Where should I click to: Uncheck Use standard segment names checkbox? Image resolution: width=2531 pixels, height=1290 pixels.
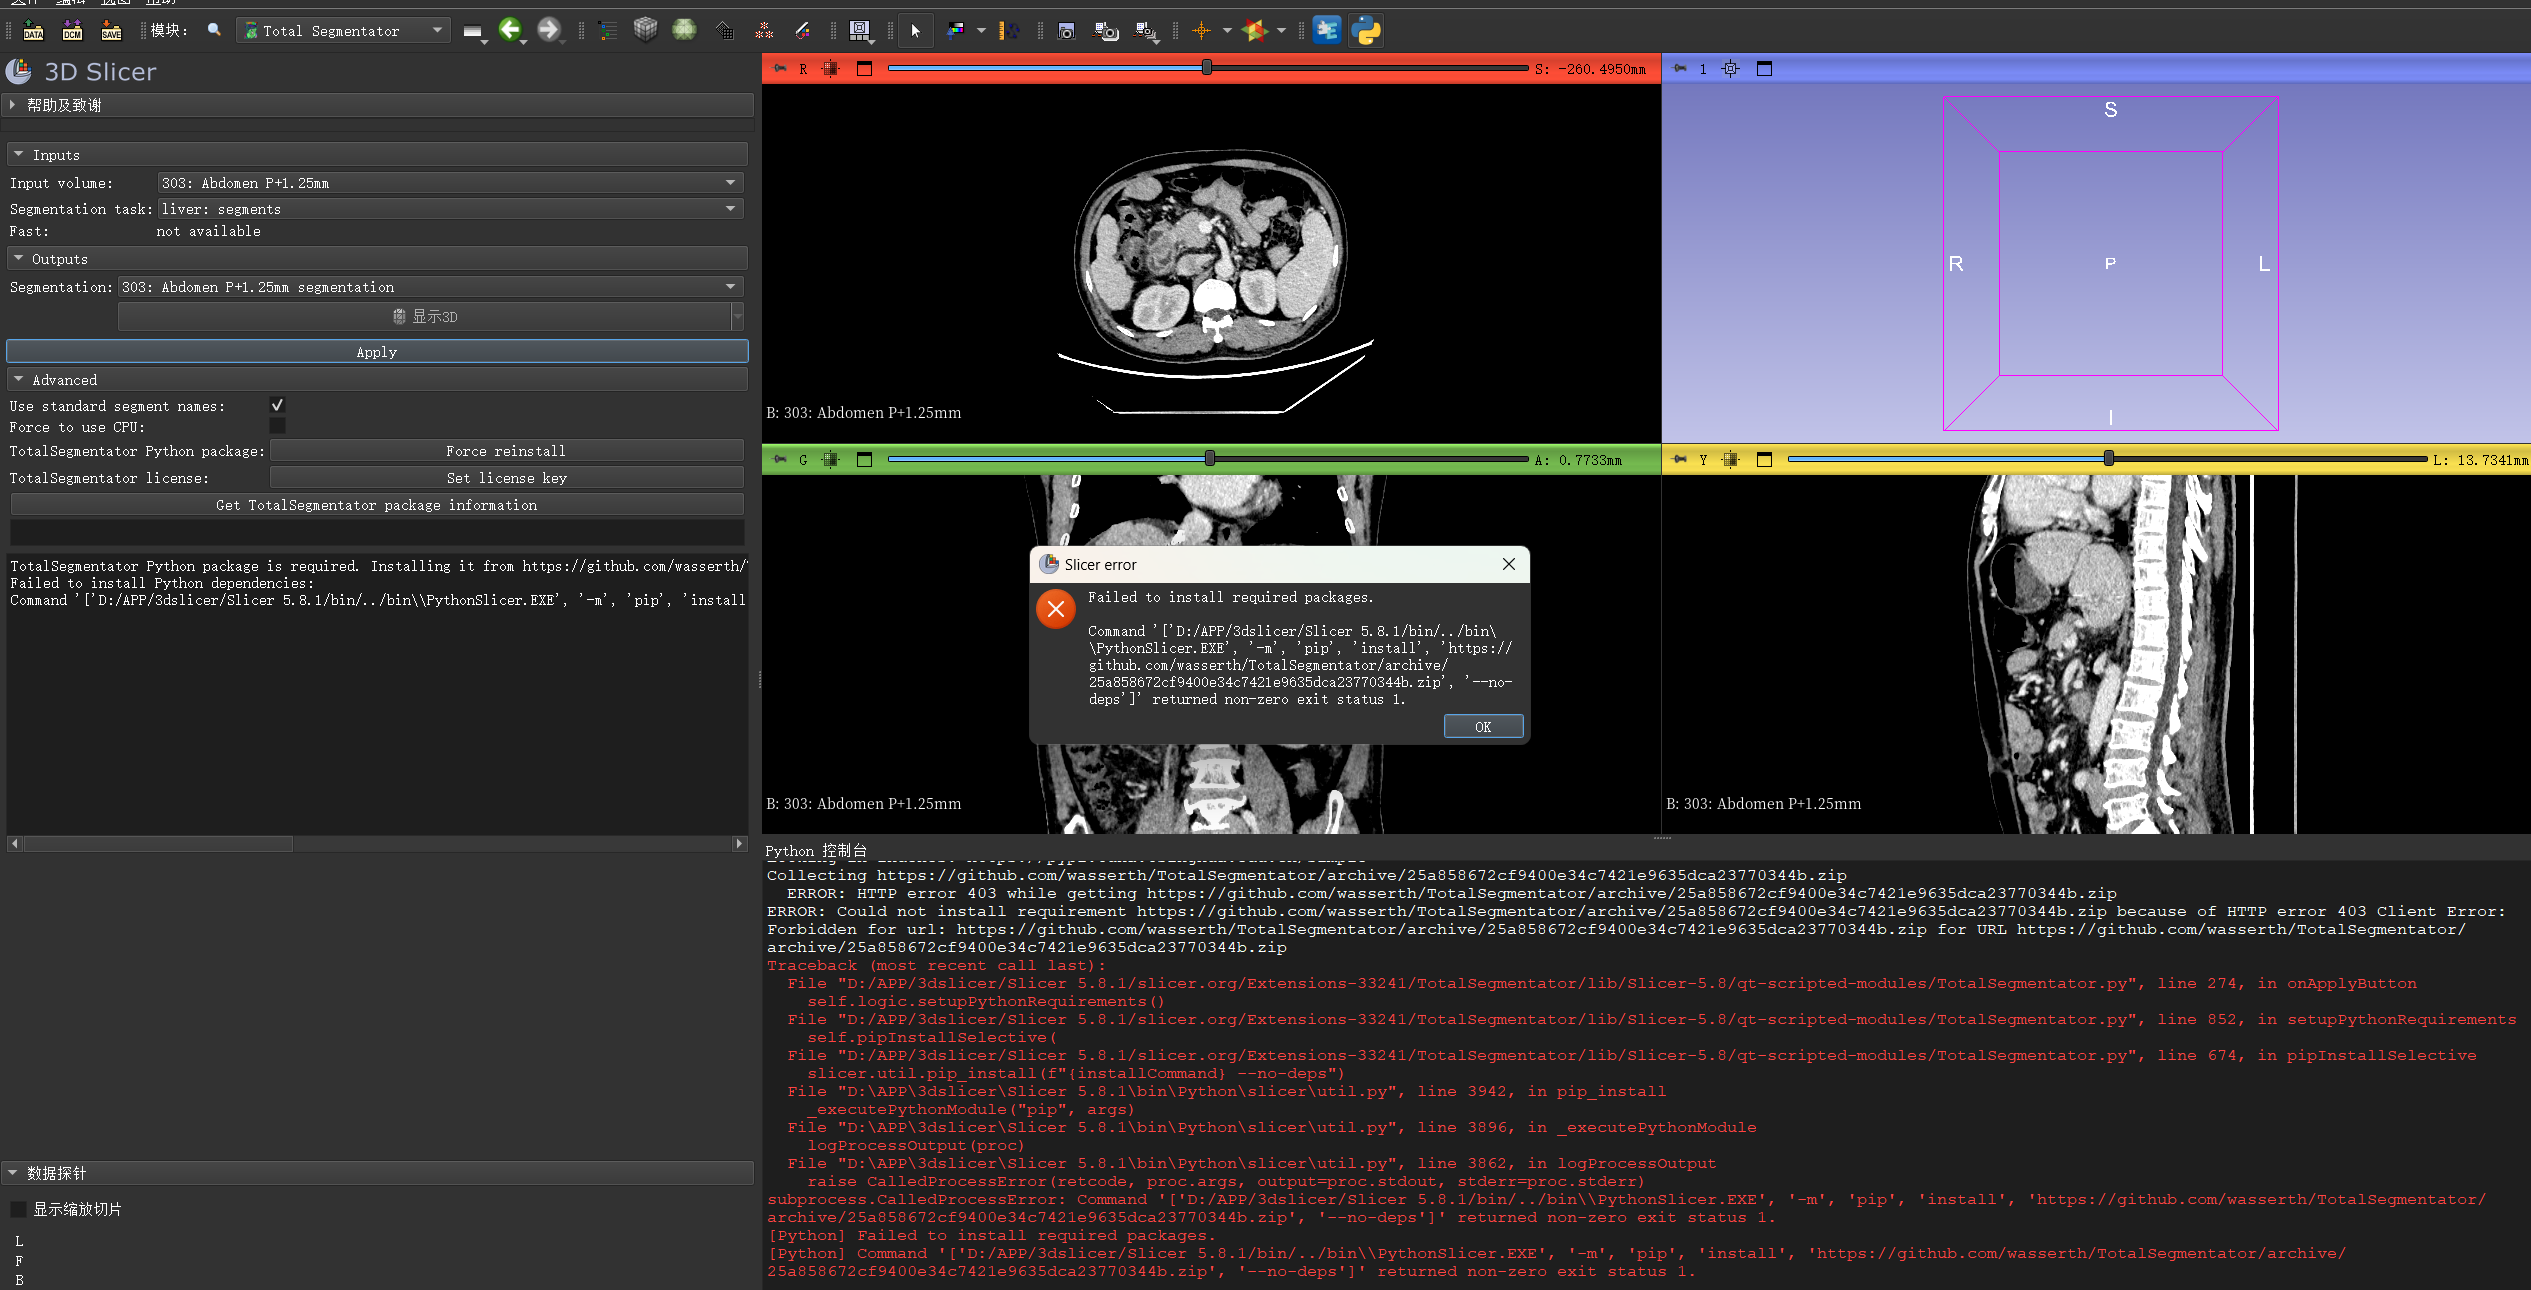(277, 405)
